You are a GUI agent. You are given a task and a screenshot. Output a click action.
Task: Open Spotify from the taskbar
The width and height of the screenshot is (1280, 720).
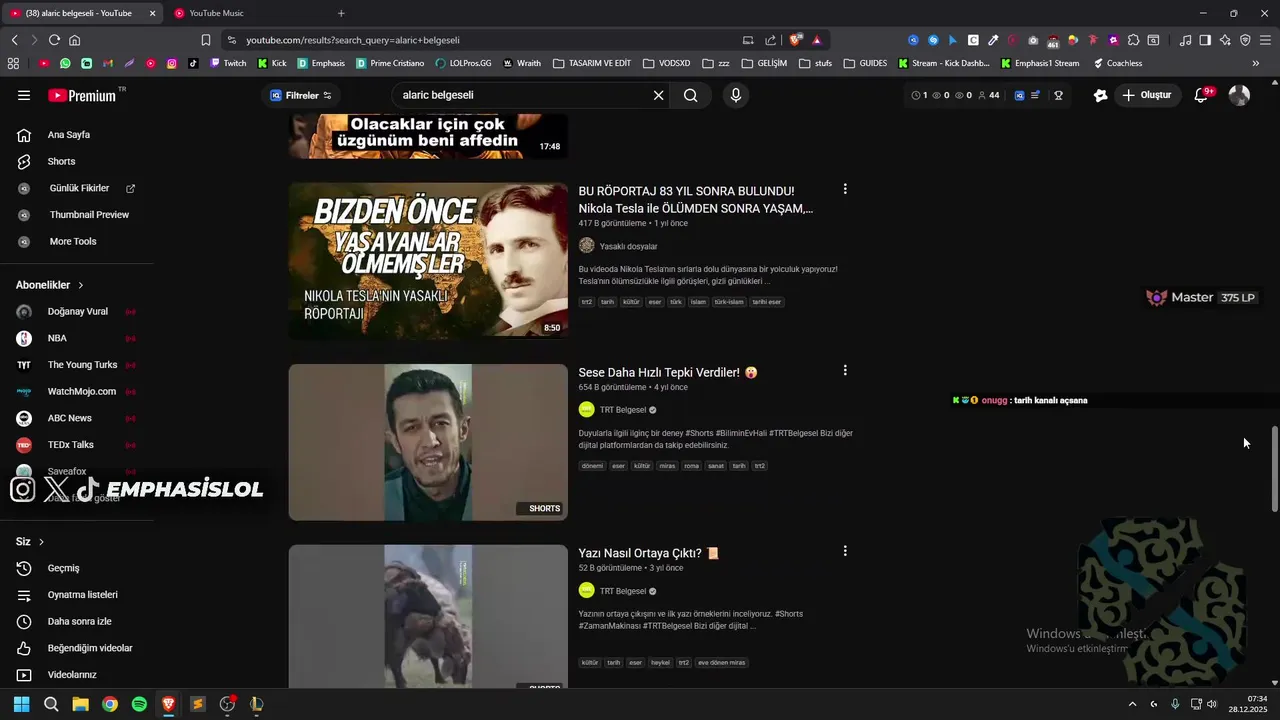point(139,704)
